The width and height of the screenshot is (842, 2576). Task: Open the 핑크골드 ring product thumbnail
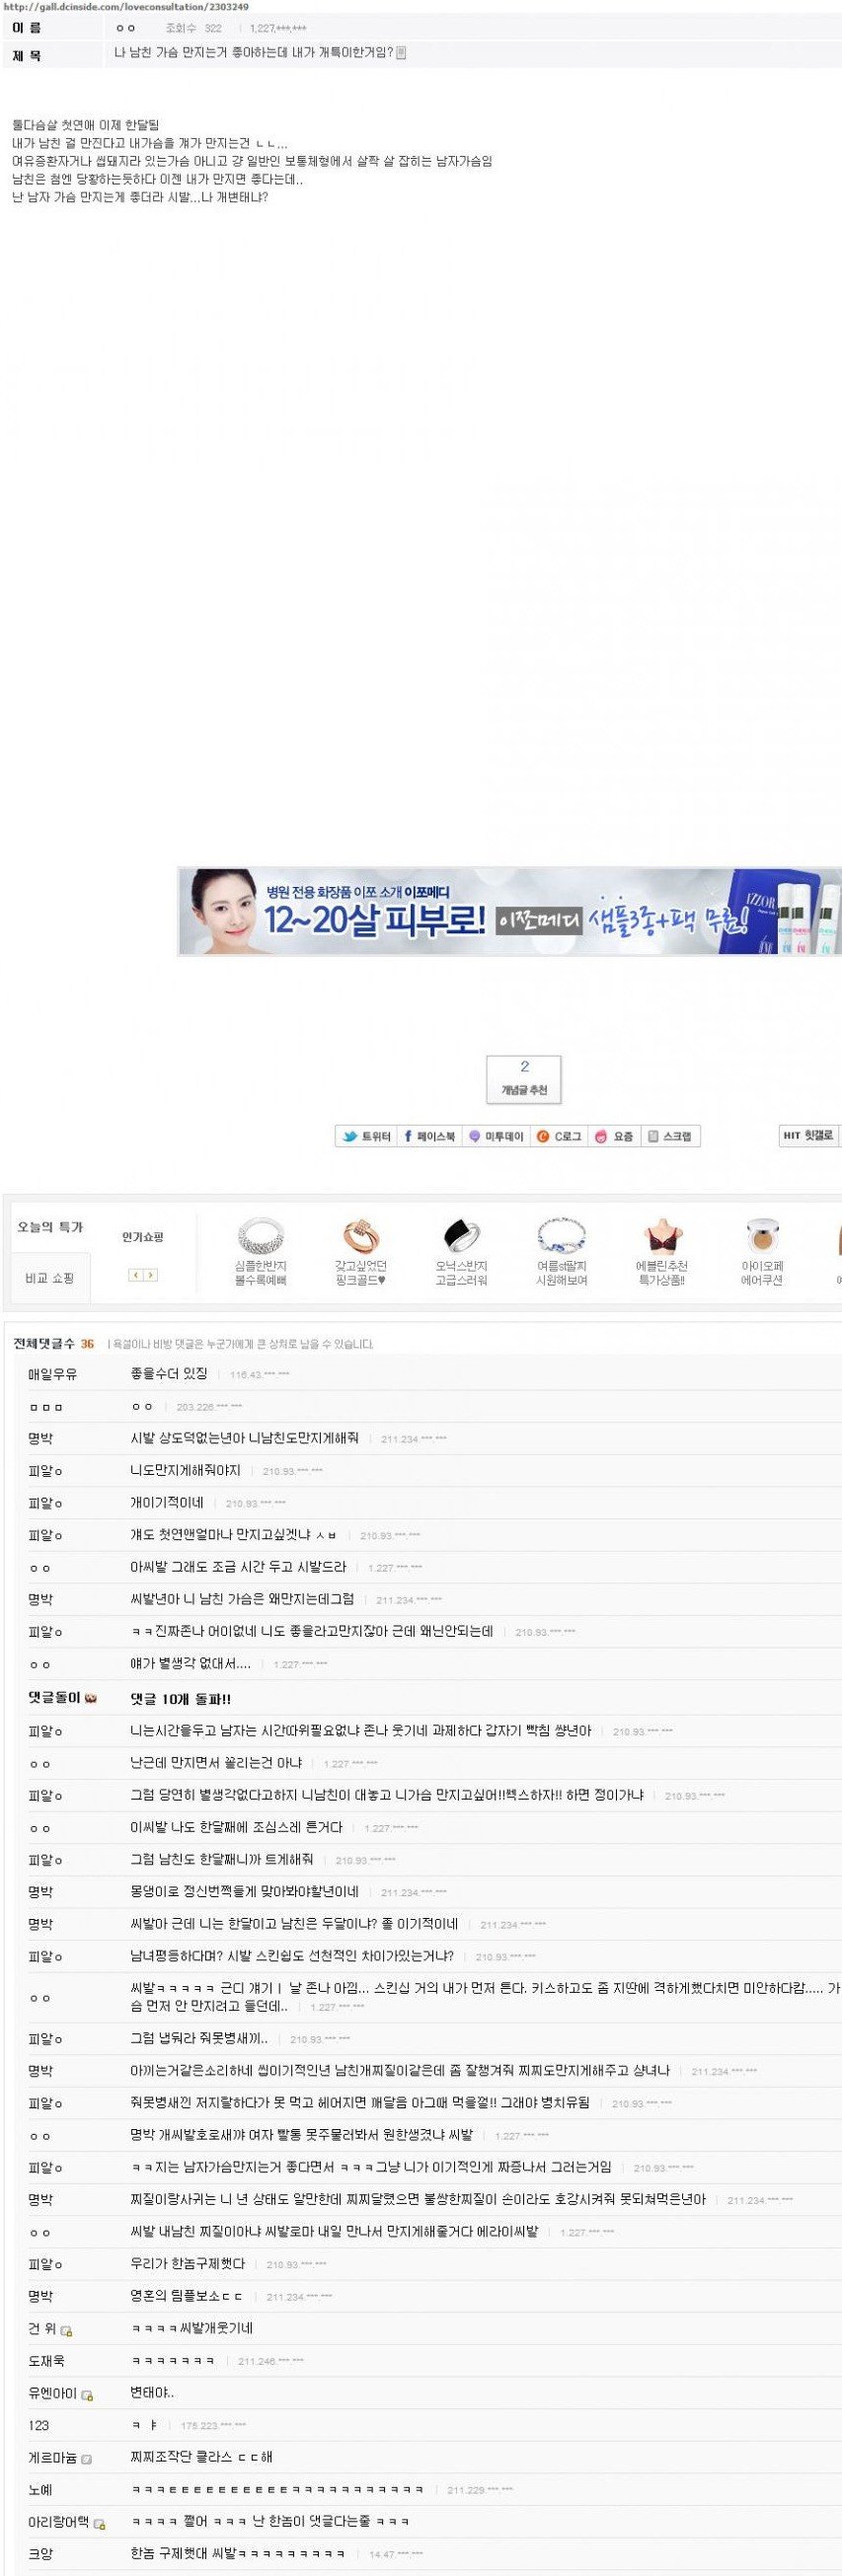(361, 1236)
